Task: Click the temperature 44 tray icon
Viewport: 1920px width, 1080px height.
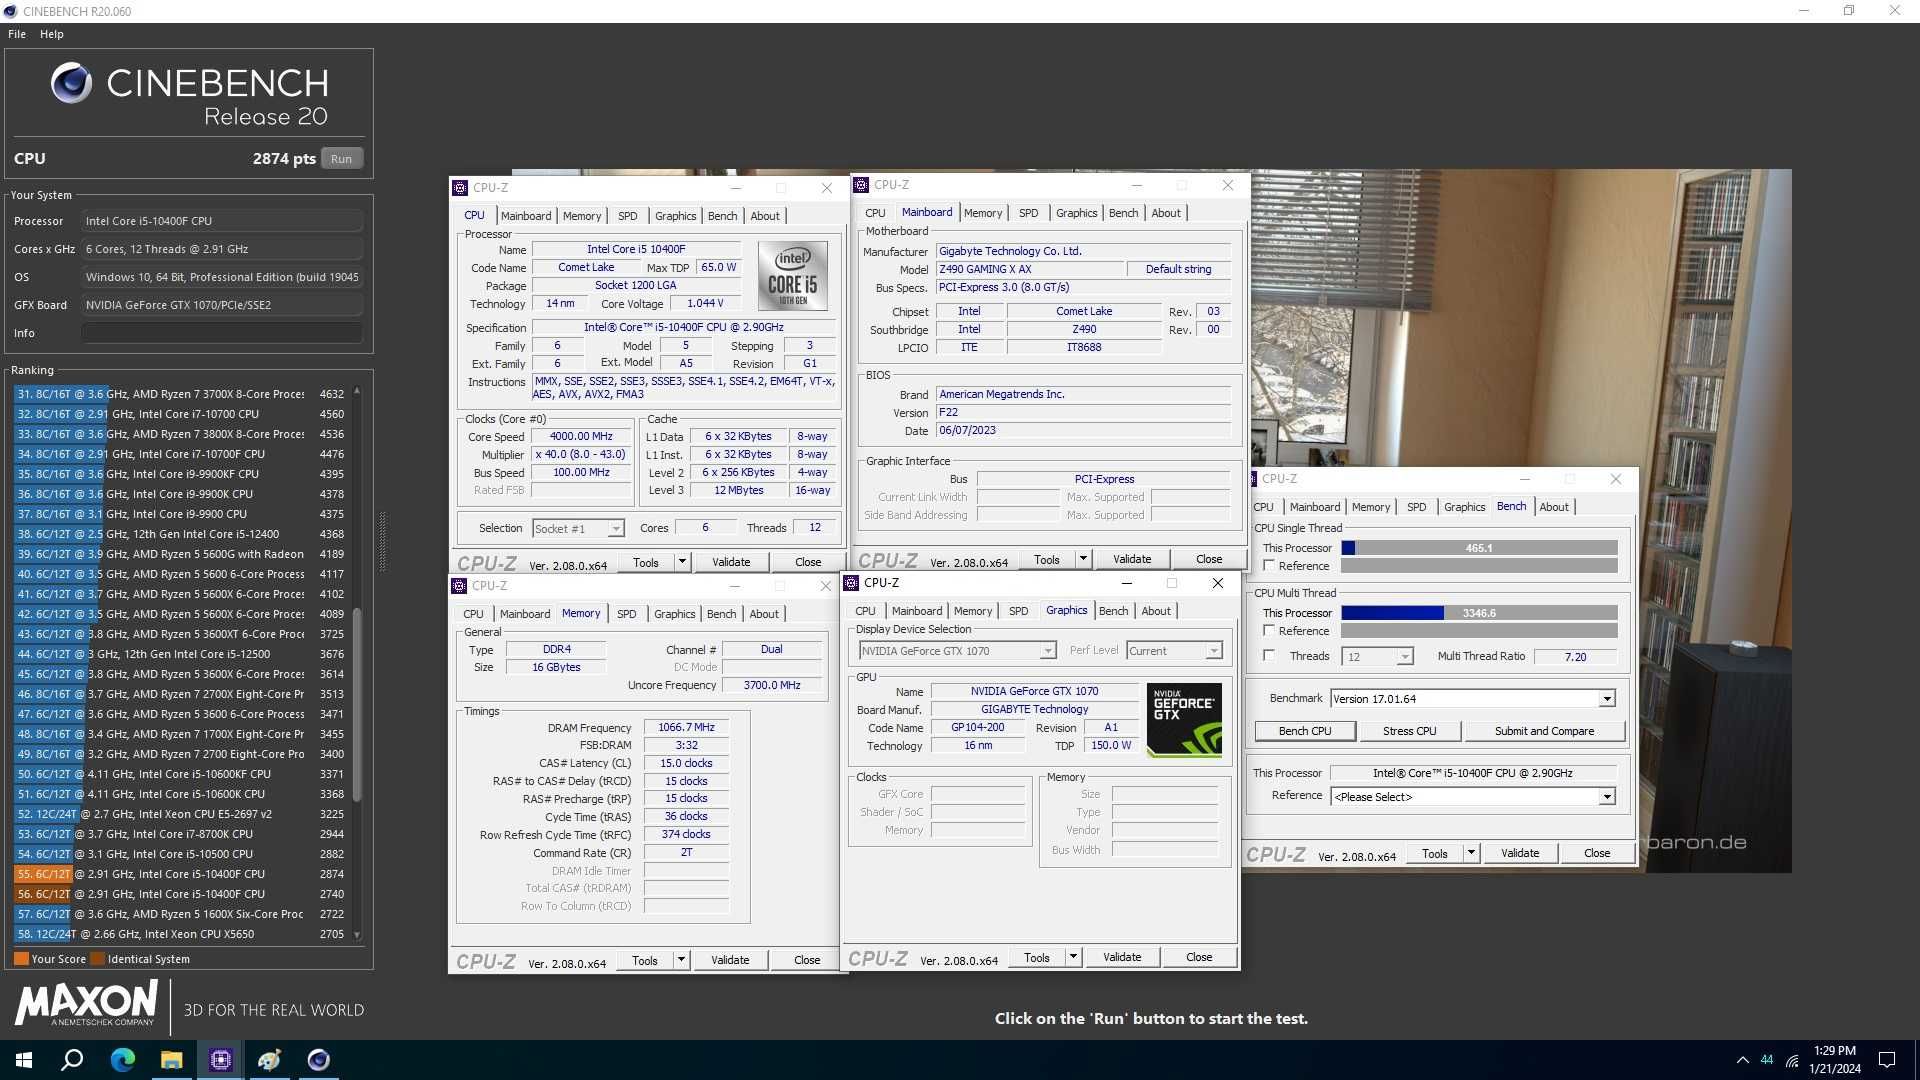Action: [x=1767, y=1060]
